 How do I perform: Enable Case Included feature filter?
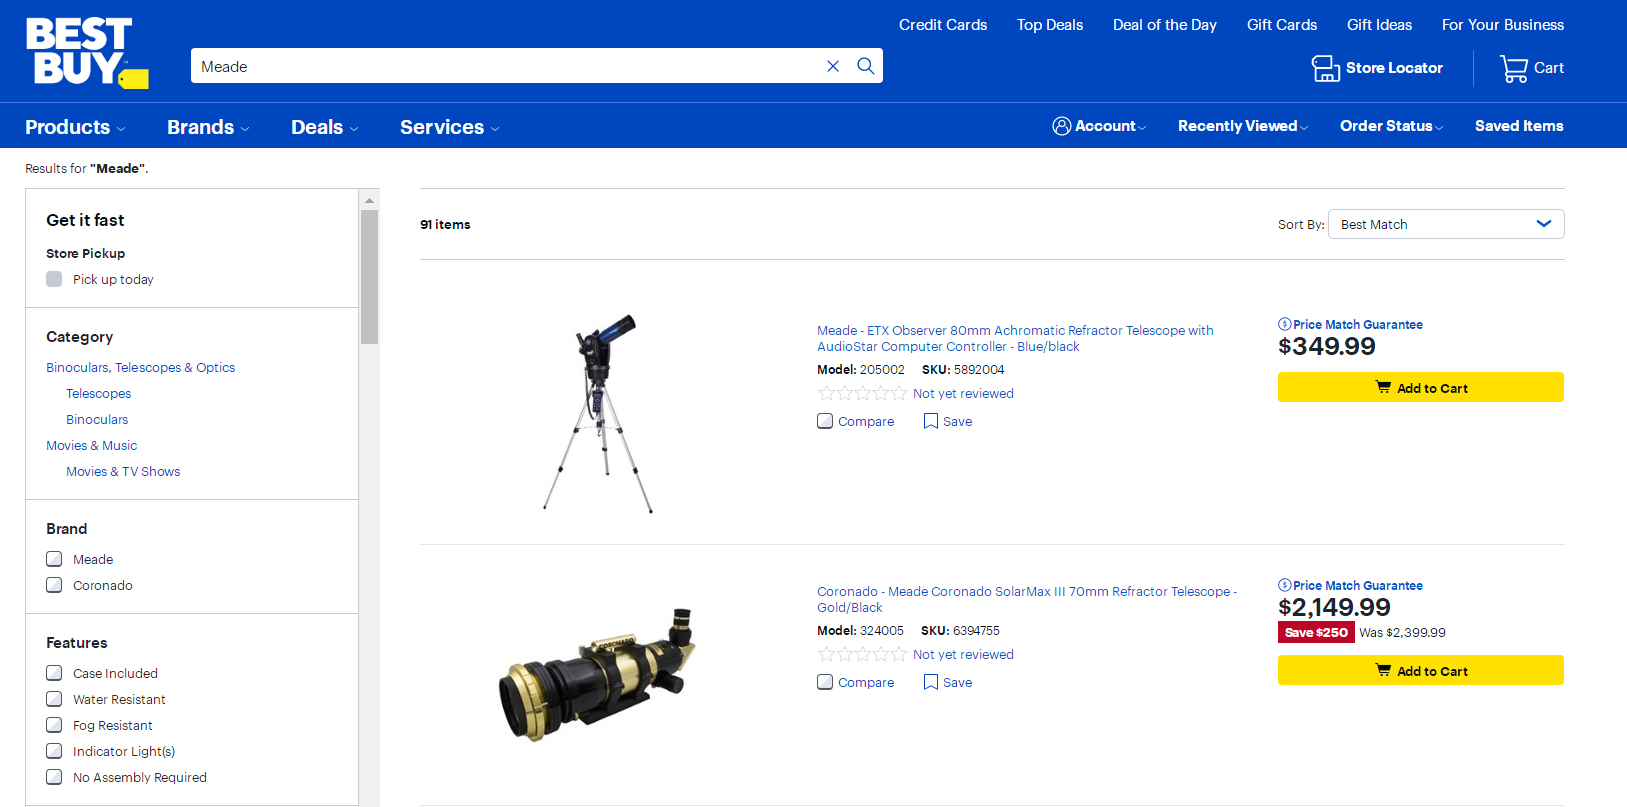click(x=54, y=673)
